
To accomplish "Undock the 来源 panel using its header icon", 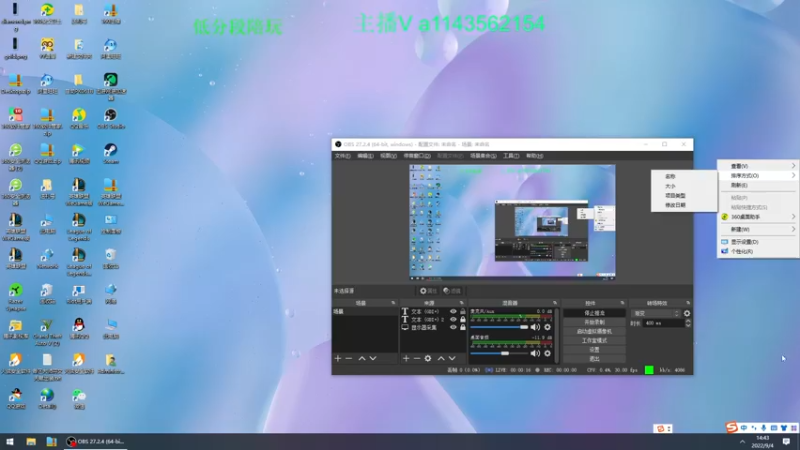I will pyautogui.click(x=462, y=303).
